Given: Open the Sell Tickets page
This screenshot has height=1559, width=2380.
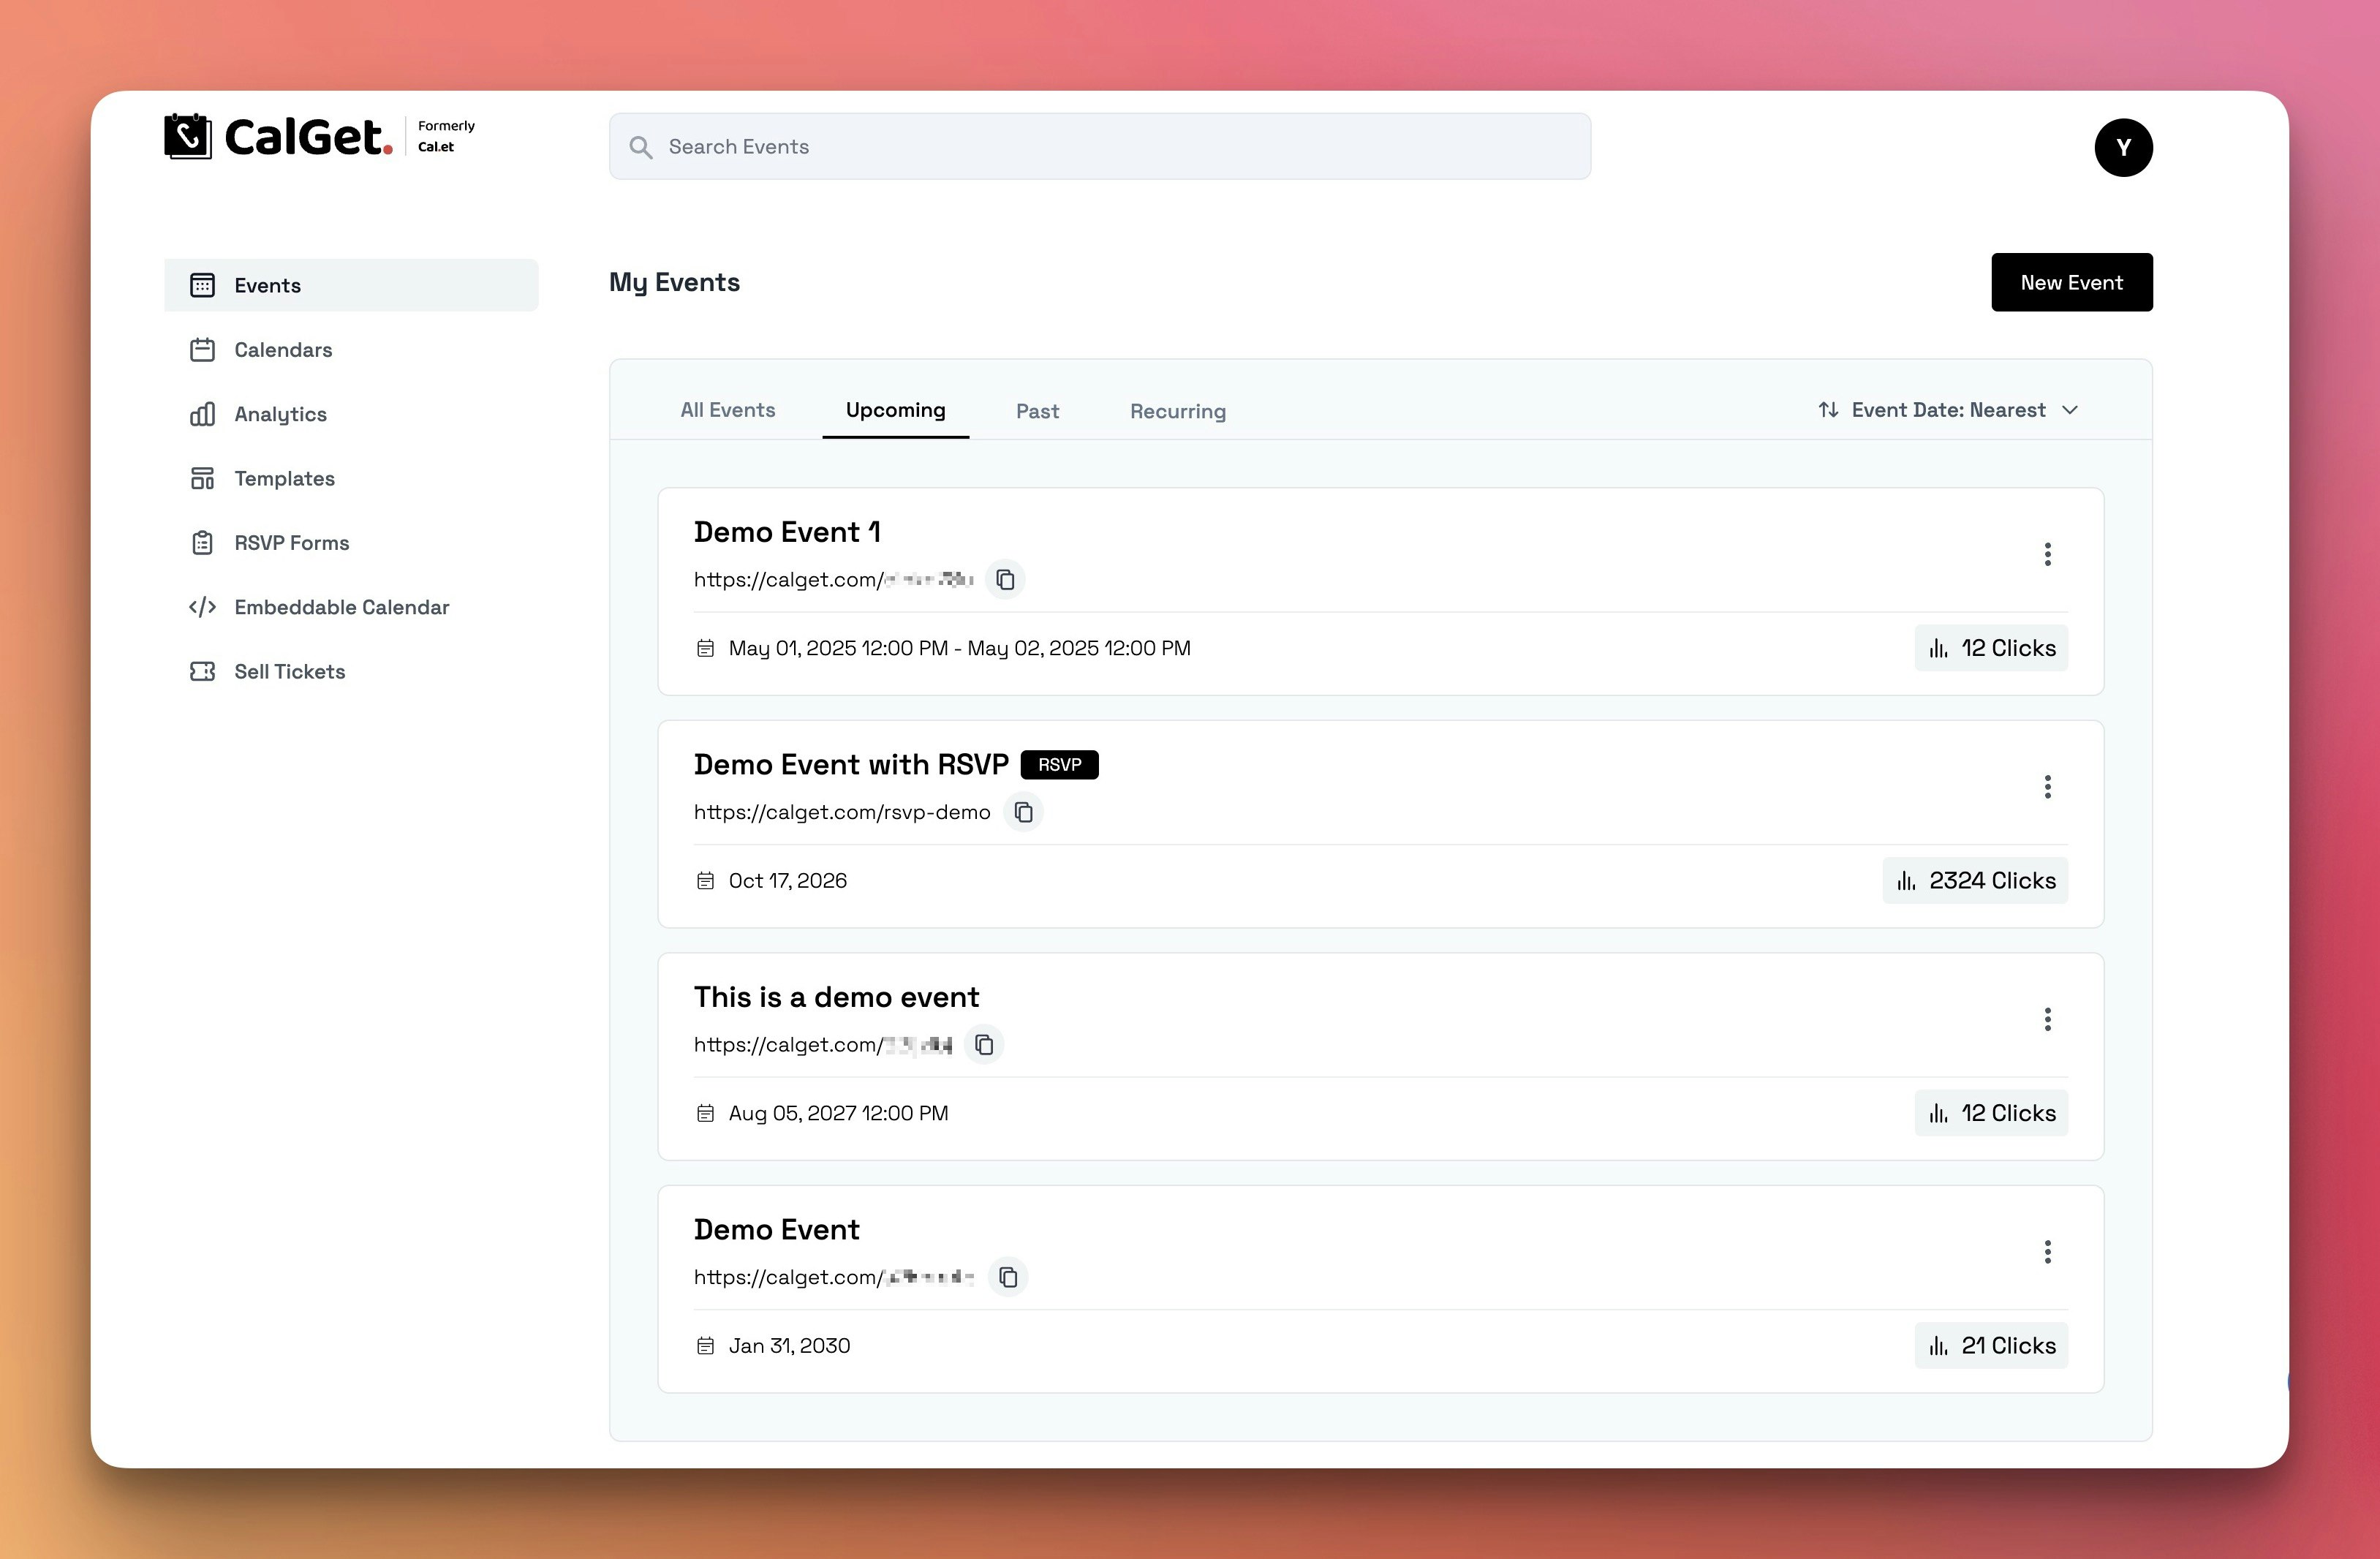Looking at the screenshot, I should [x=289, y=671].
